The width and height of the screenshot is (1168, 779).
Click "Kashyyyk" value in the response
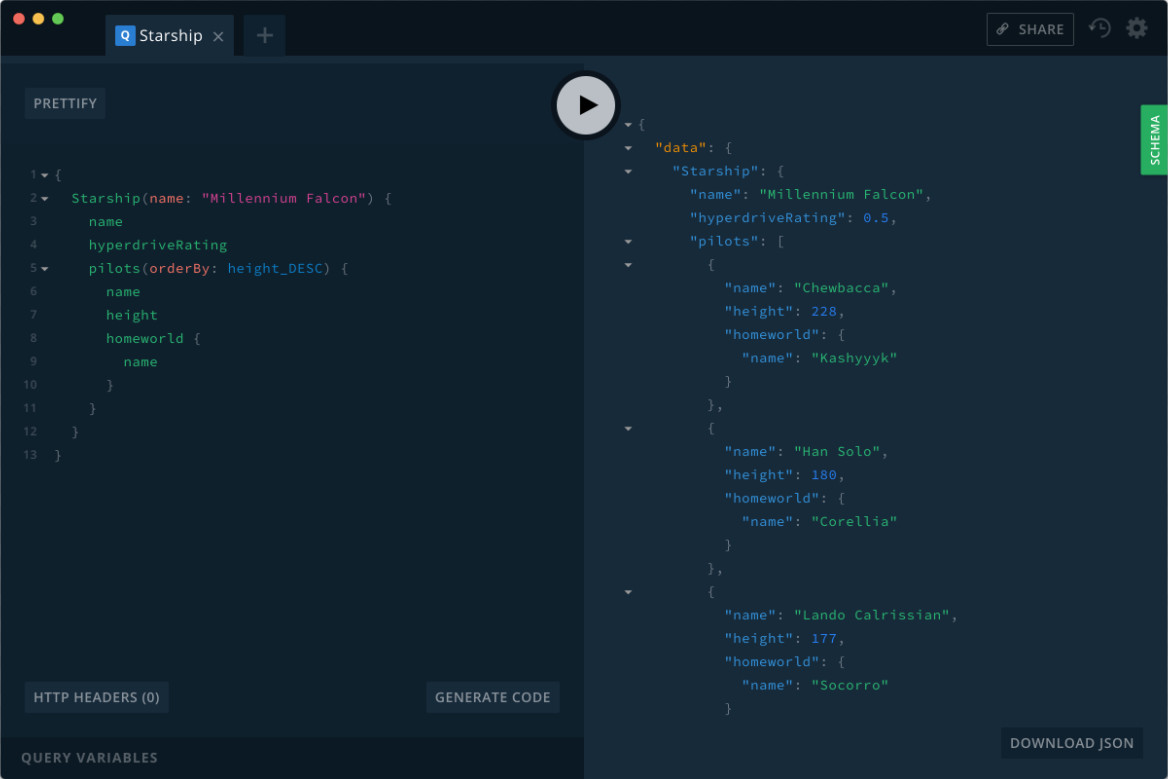pyautogui.click(x=854, y=357)
